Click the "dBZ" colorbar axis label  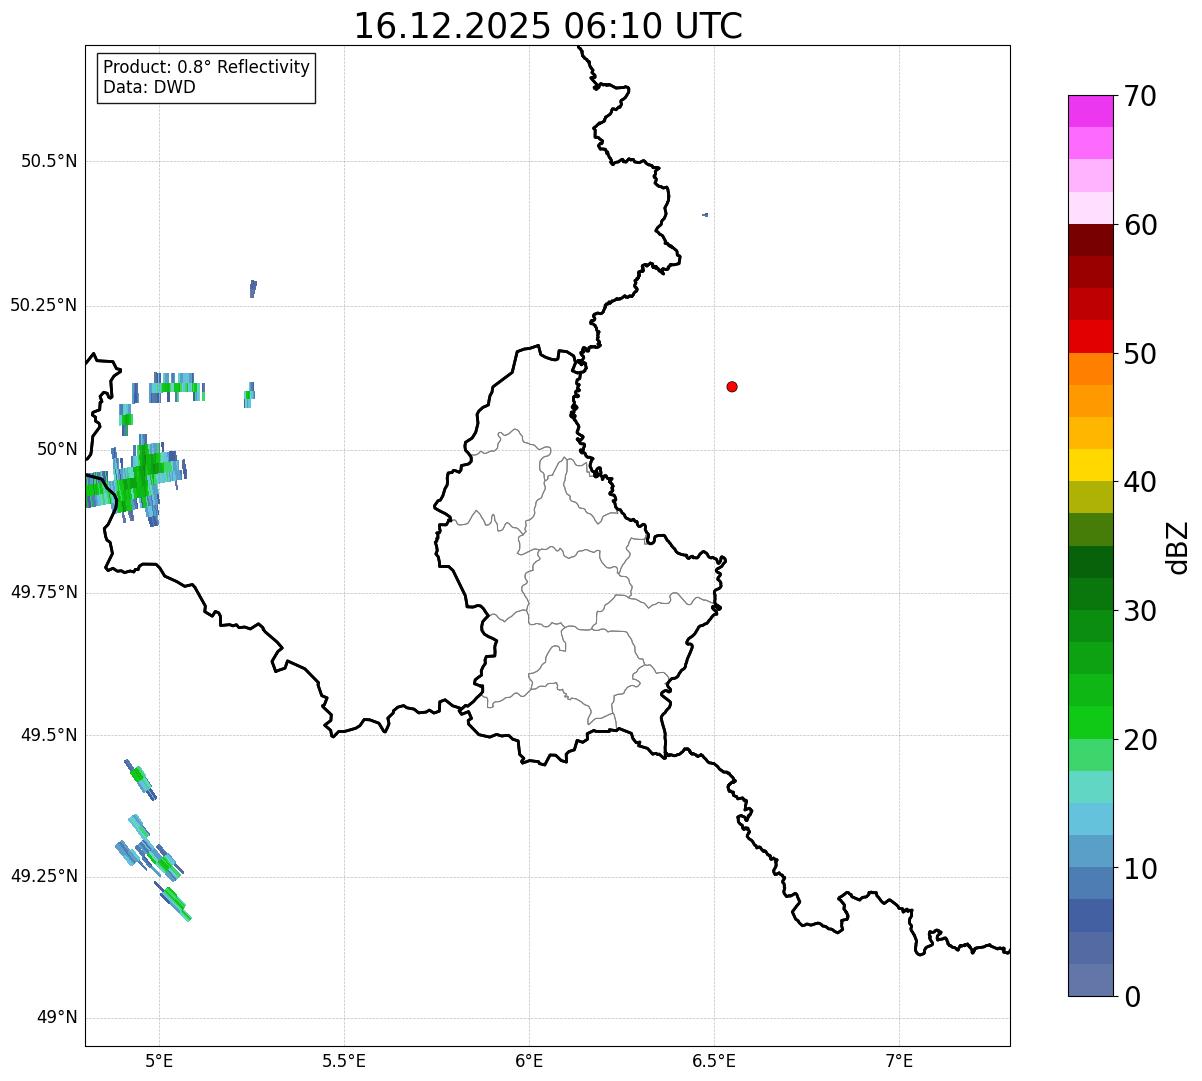1178,547
